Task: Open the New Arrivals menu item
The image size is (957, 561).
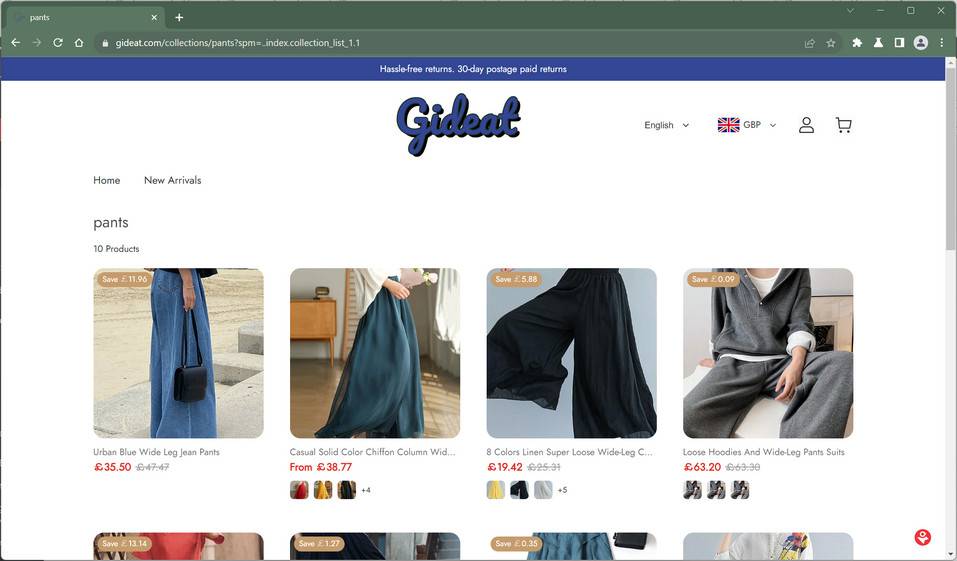Action: pyautogui.click(x=173, y=180)
